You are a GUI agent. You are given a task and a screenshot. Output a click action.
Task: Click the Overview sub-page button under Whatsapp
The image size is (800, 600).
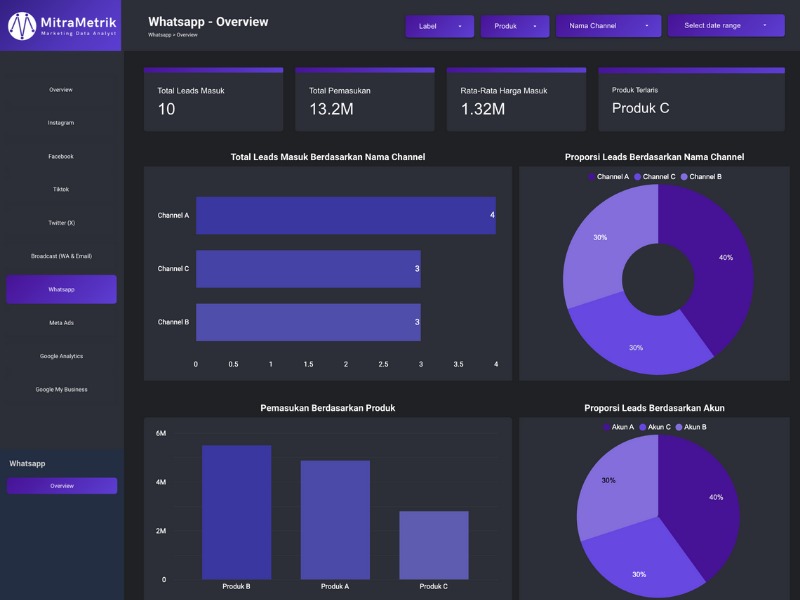click(x=62, y=486)
